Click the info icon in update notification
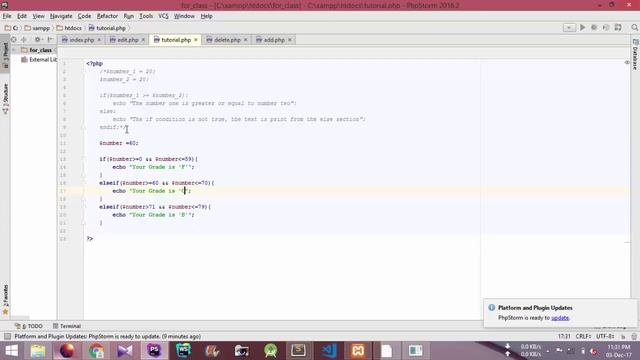The image size is (640, 360). [x=491, y=308]
